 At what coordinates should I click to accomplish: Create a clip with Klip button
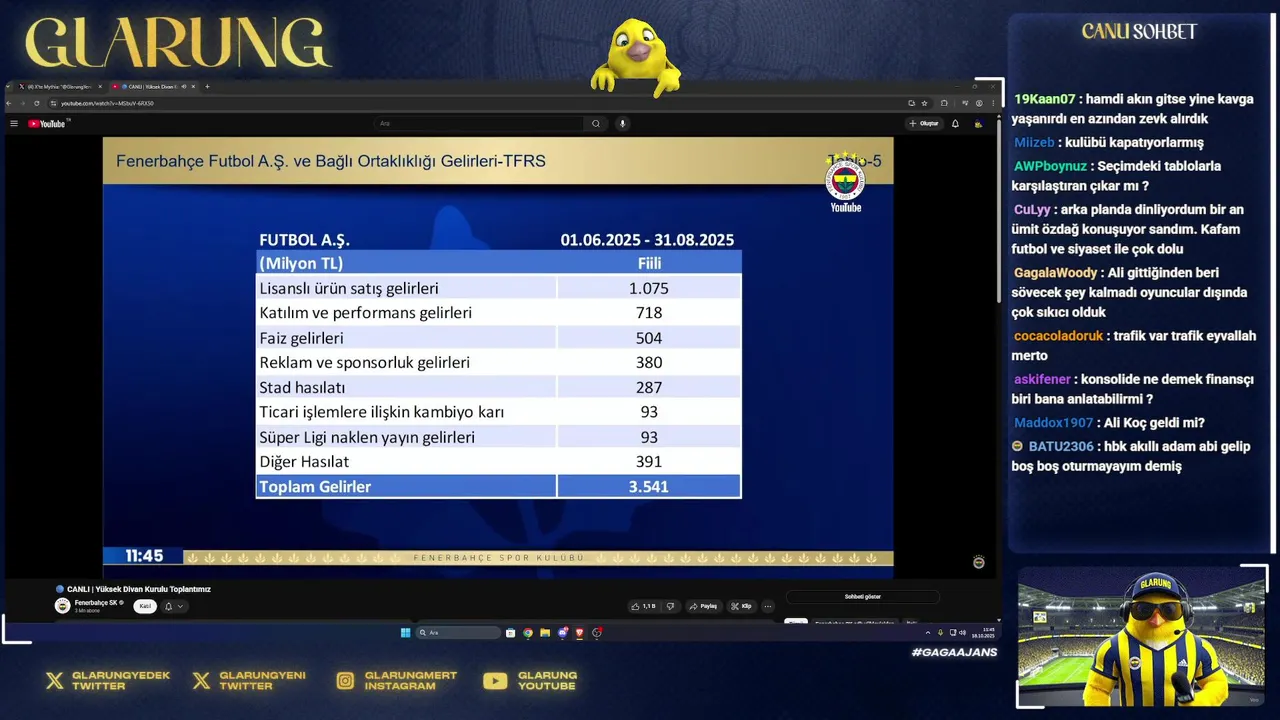[741, 606]
